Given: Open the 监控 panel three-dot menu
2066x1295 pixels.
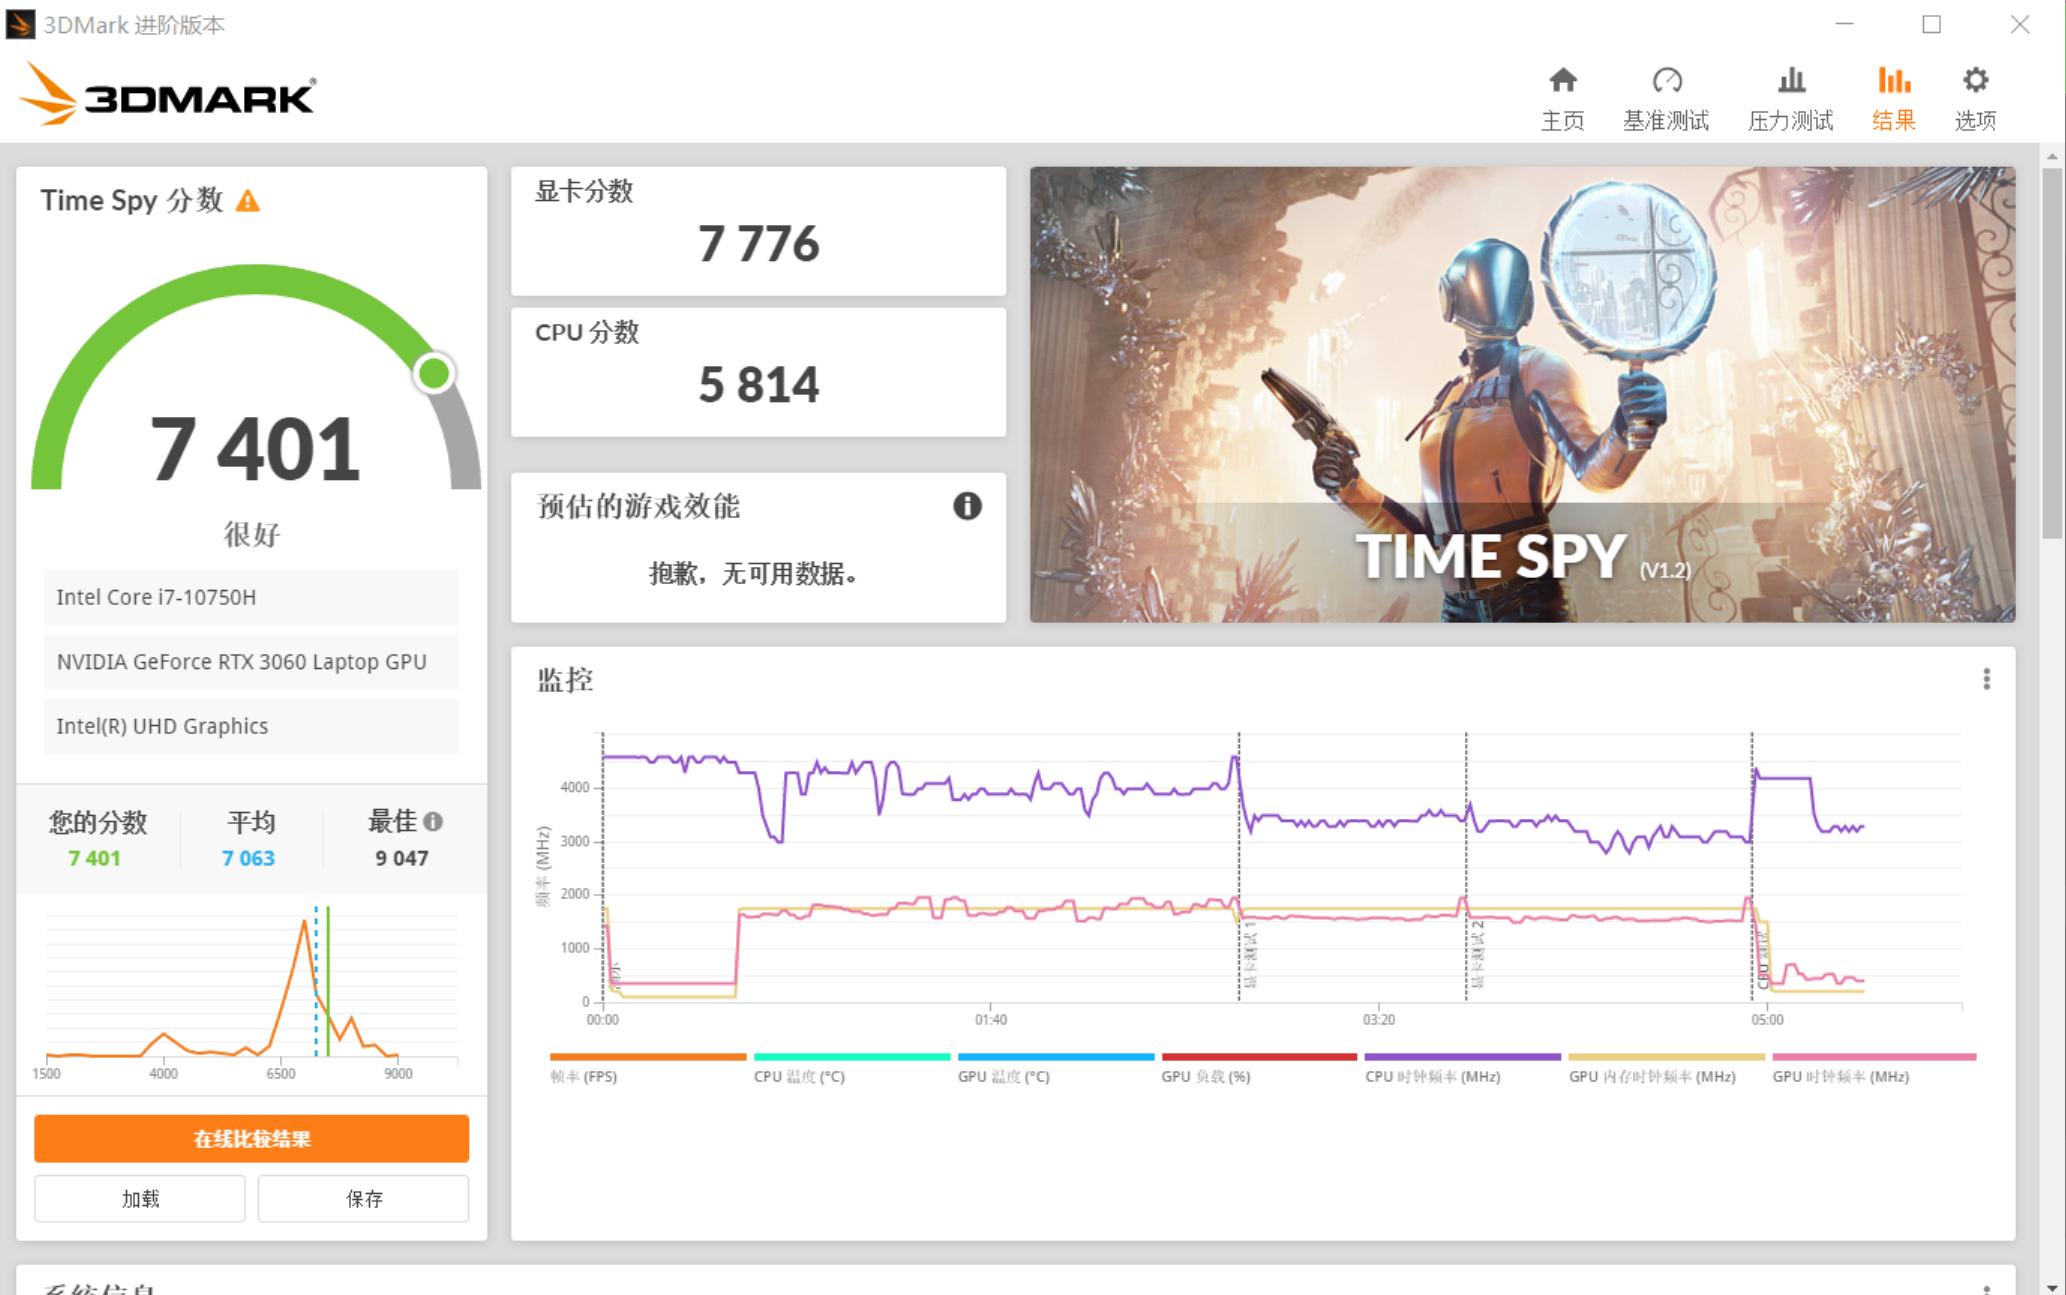Looking at the screenshot, I should coord(1986,679).
